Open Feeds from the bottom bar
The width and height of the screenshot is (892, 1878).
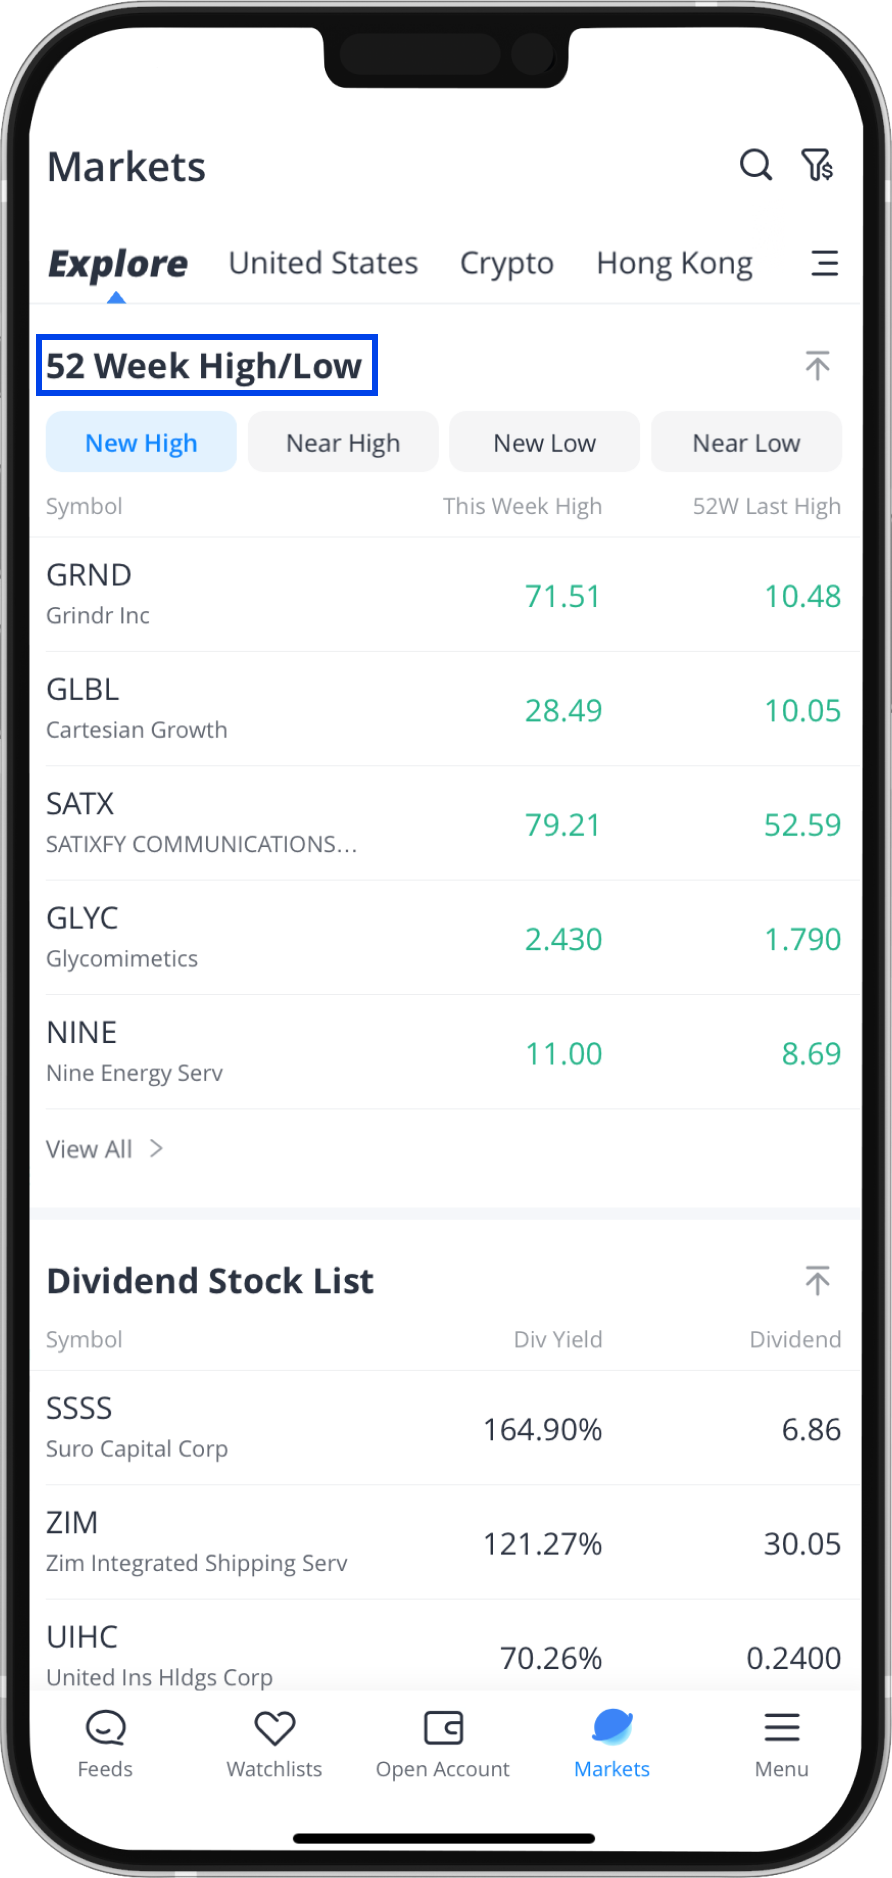tap(105, 1742)
